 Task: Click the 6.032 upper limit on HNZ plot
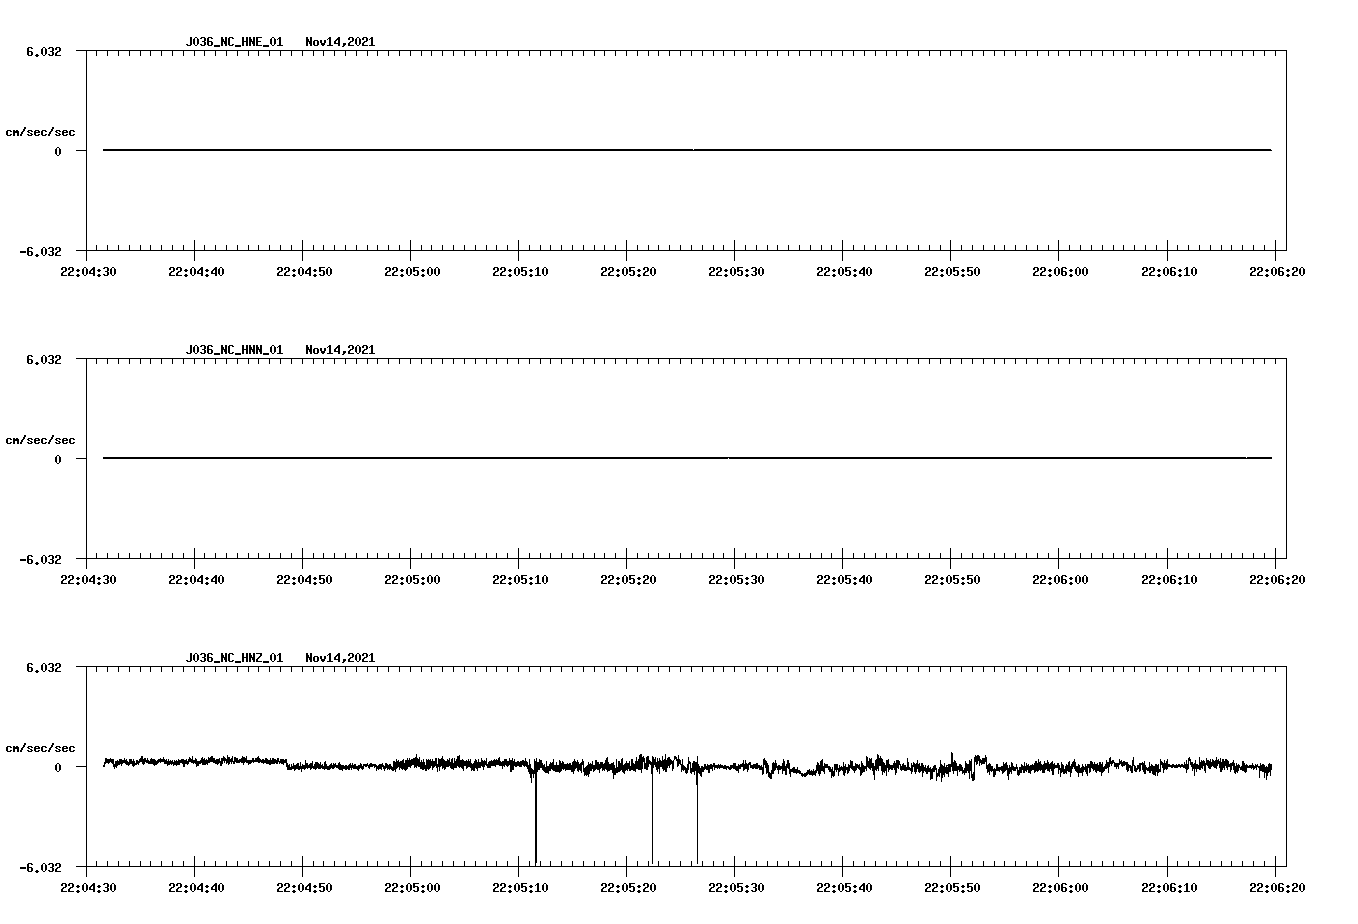coord(44,667)
